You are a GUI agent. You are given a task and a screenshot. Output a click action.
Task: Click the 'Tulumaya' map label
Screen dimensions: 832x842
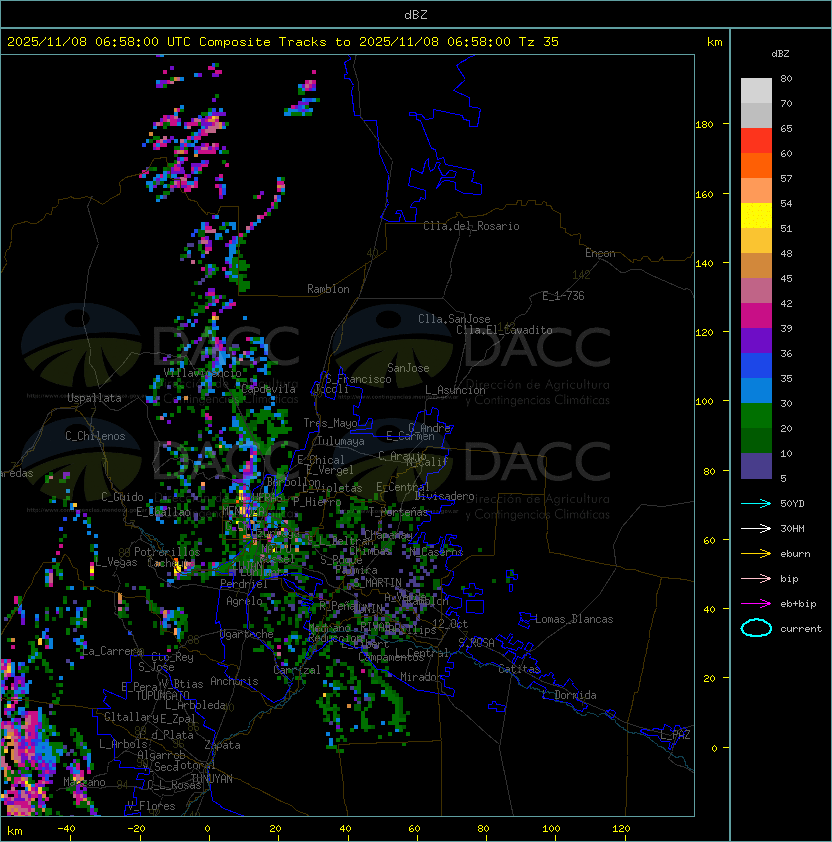341,441
